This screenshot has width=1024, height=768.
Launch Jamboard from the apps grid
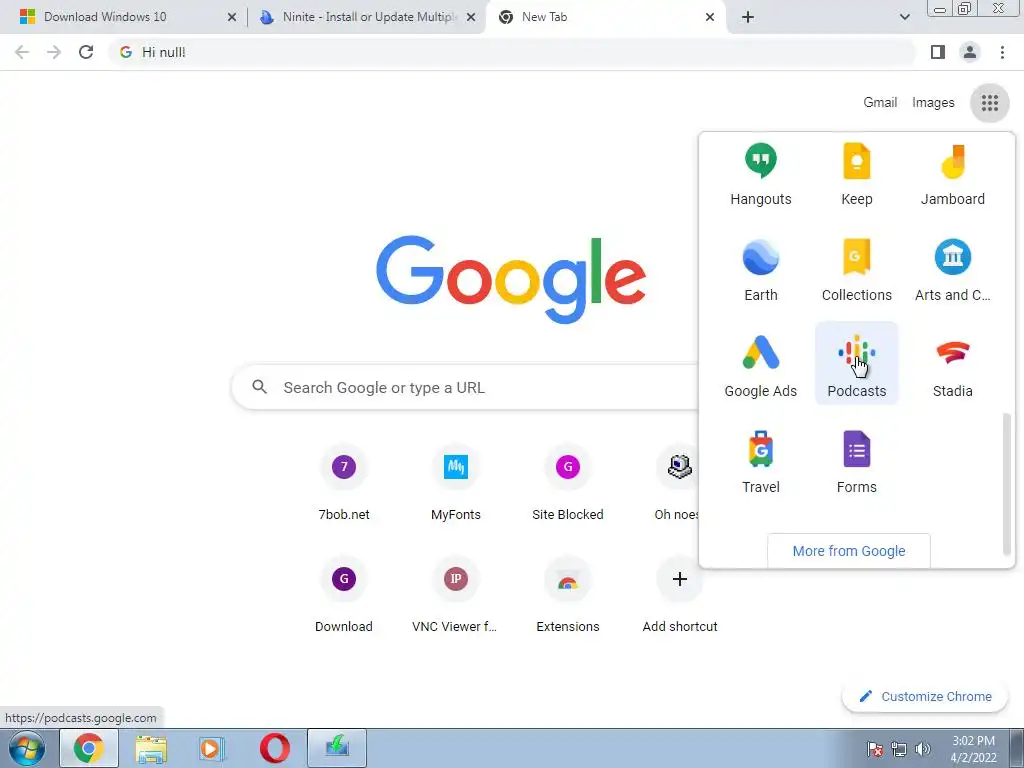pos(952,175)
